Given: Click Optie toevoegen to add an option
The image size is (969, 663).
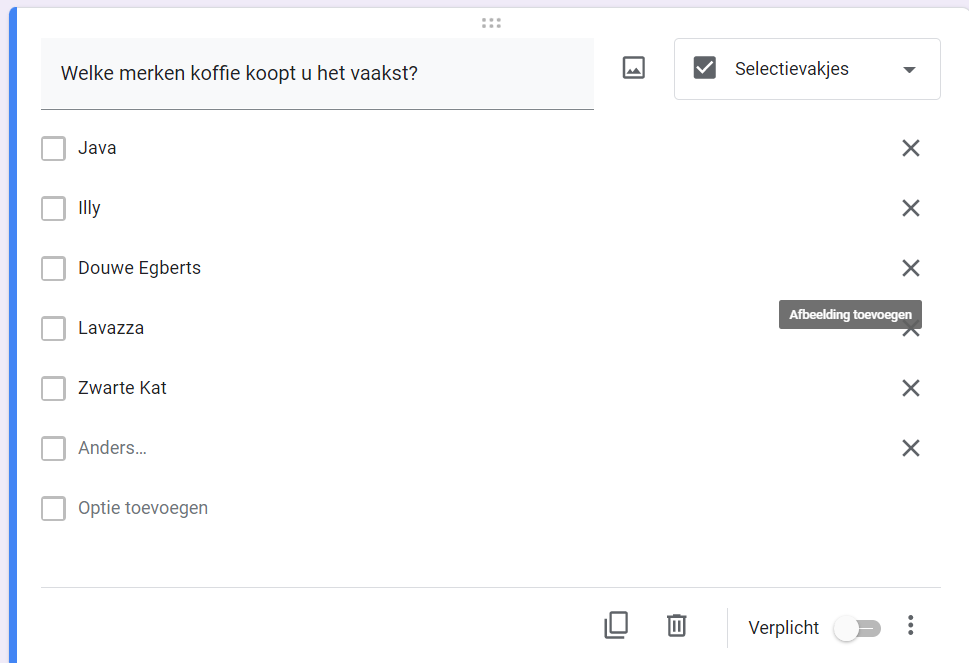Looking at the screenshot, I should coord(143,508).
